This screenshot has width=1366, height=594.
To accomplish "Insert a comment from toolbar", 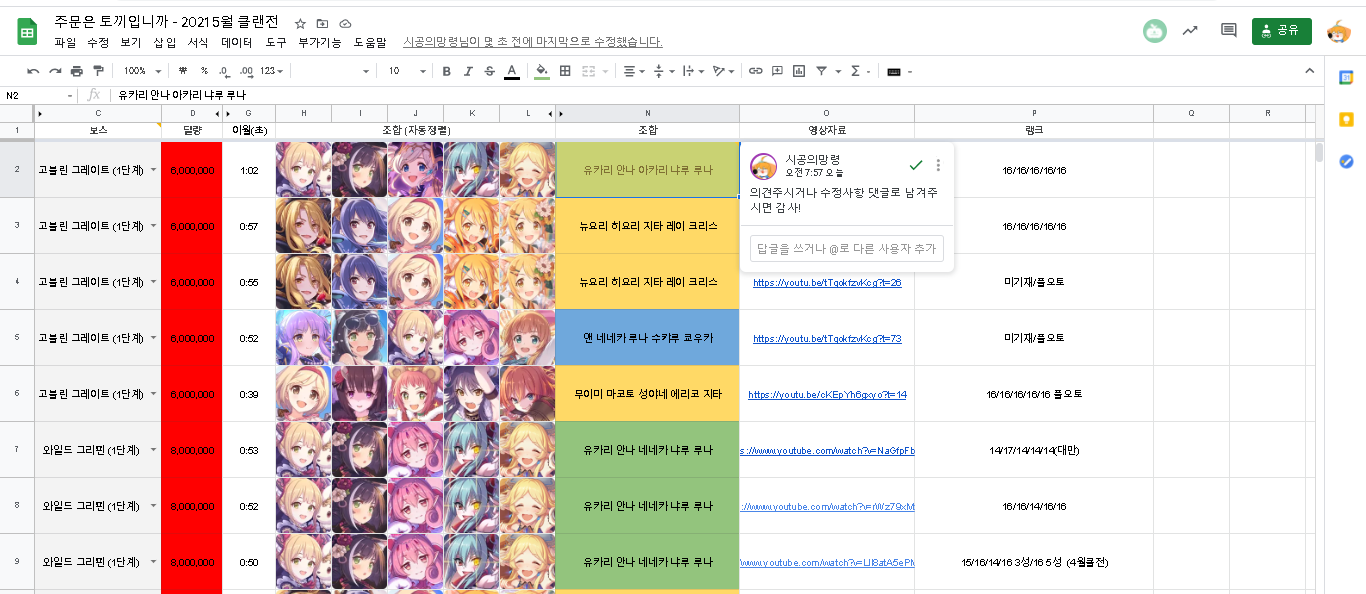I will point(778,71).
